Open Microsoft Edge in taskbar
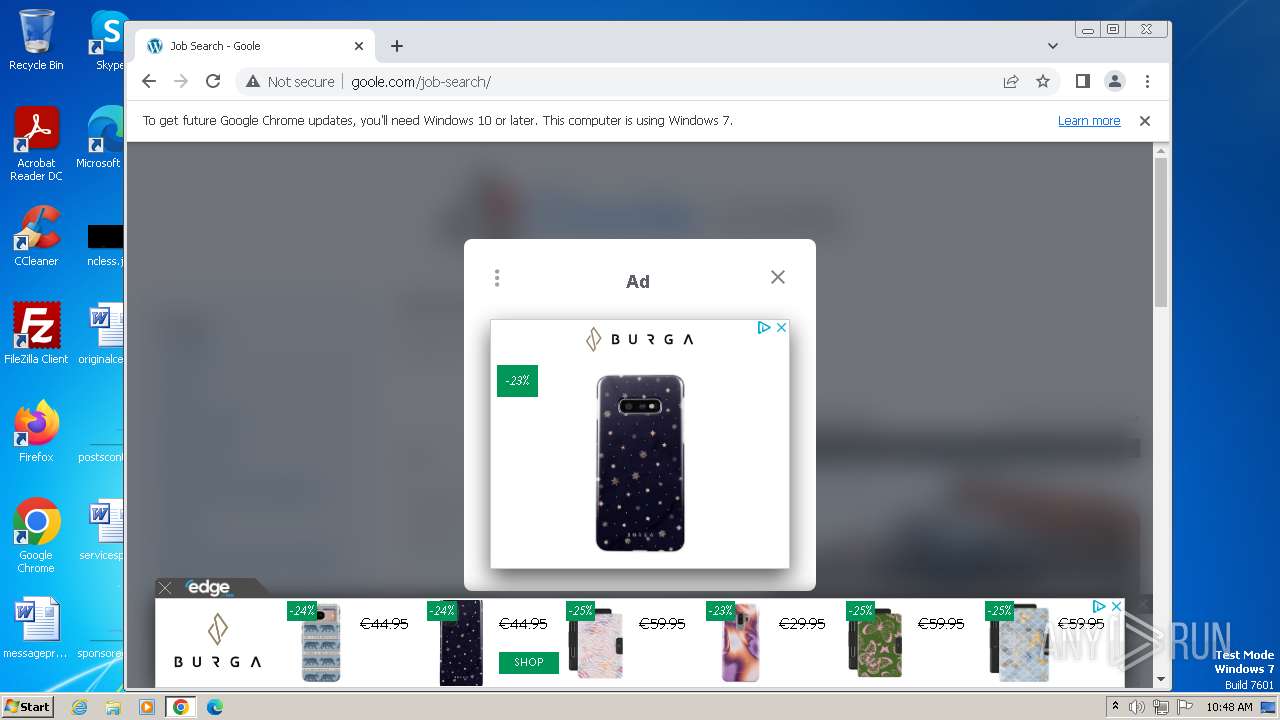Viewport: 1280px width, 720px height. click(214, 707)
